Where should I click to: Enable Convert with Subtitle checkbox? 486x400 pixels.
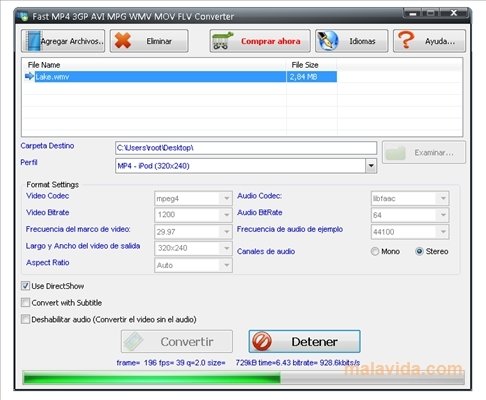tap(25, 302)
